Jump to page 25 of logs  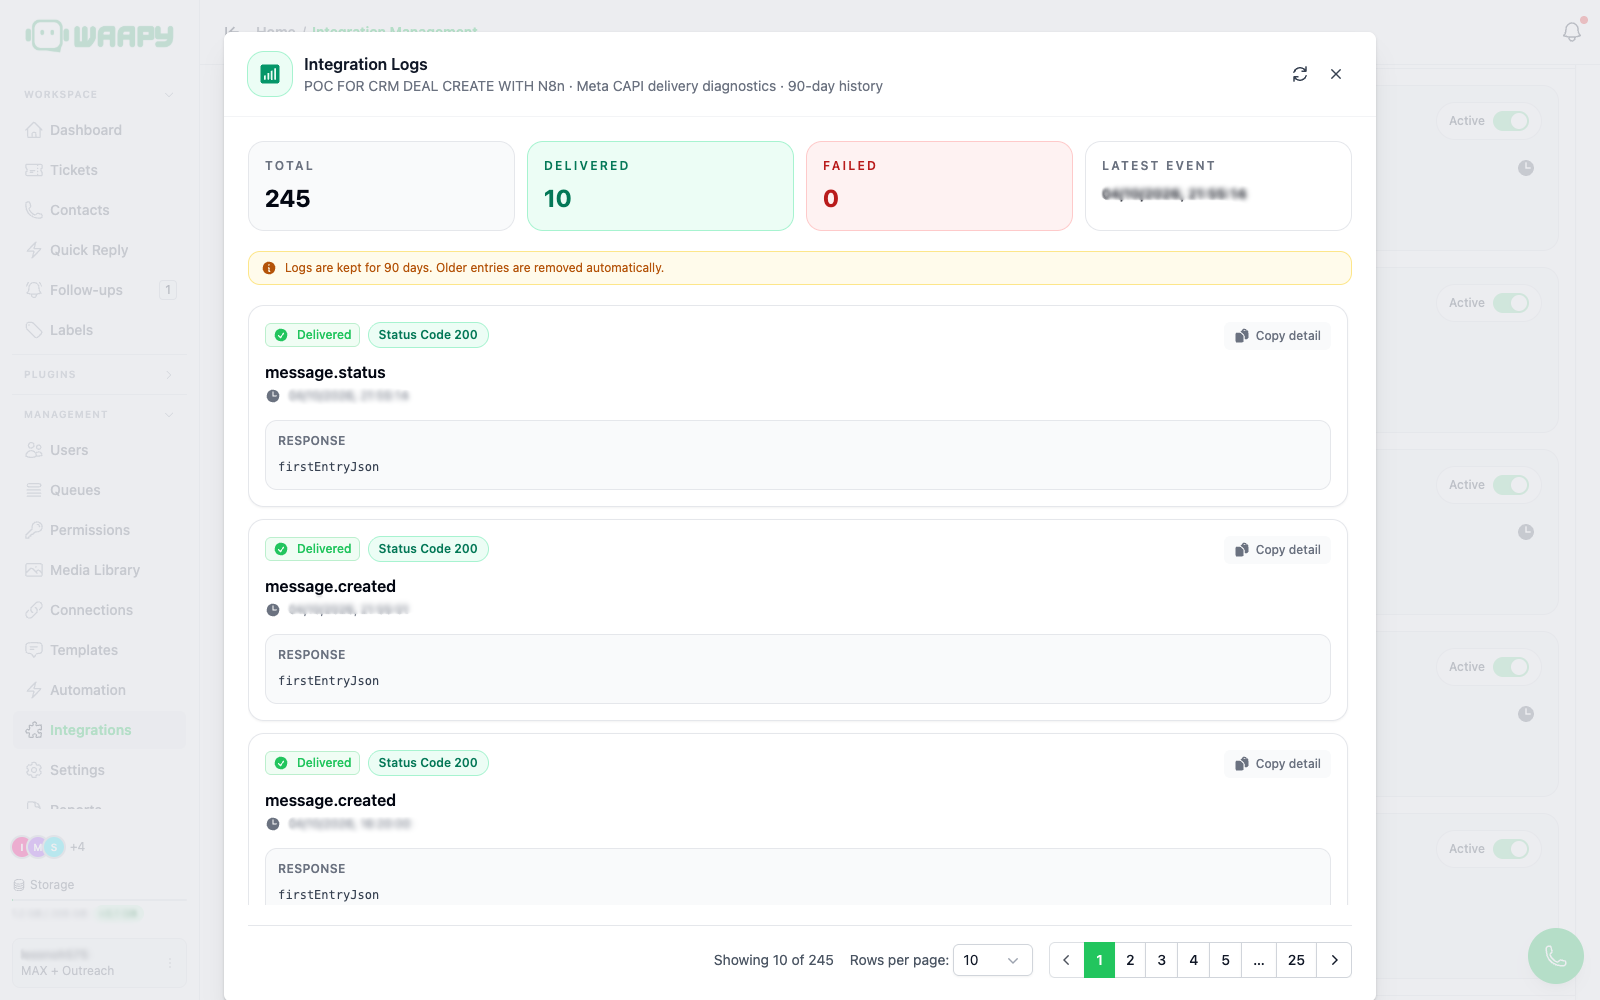click(x=1296, y=960)
